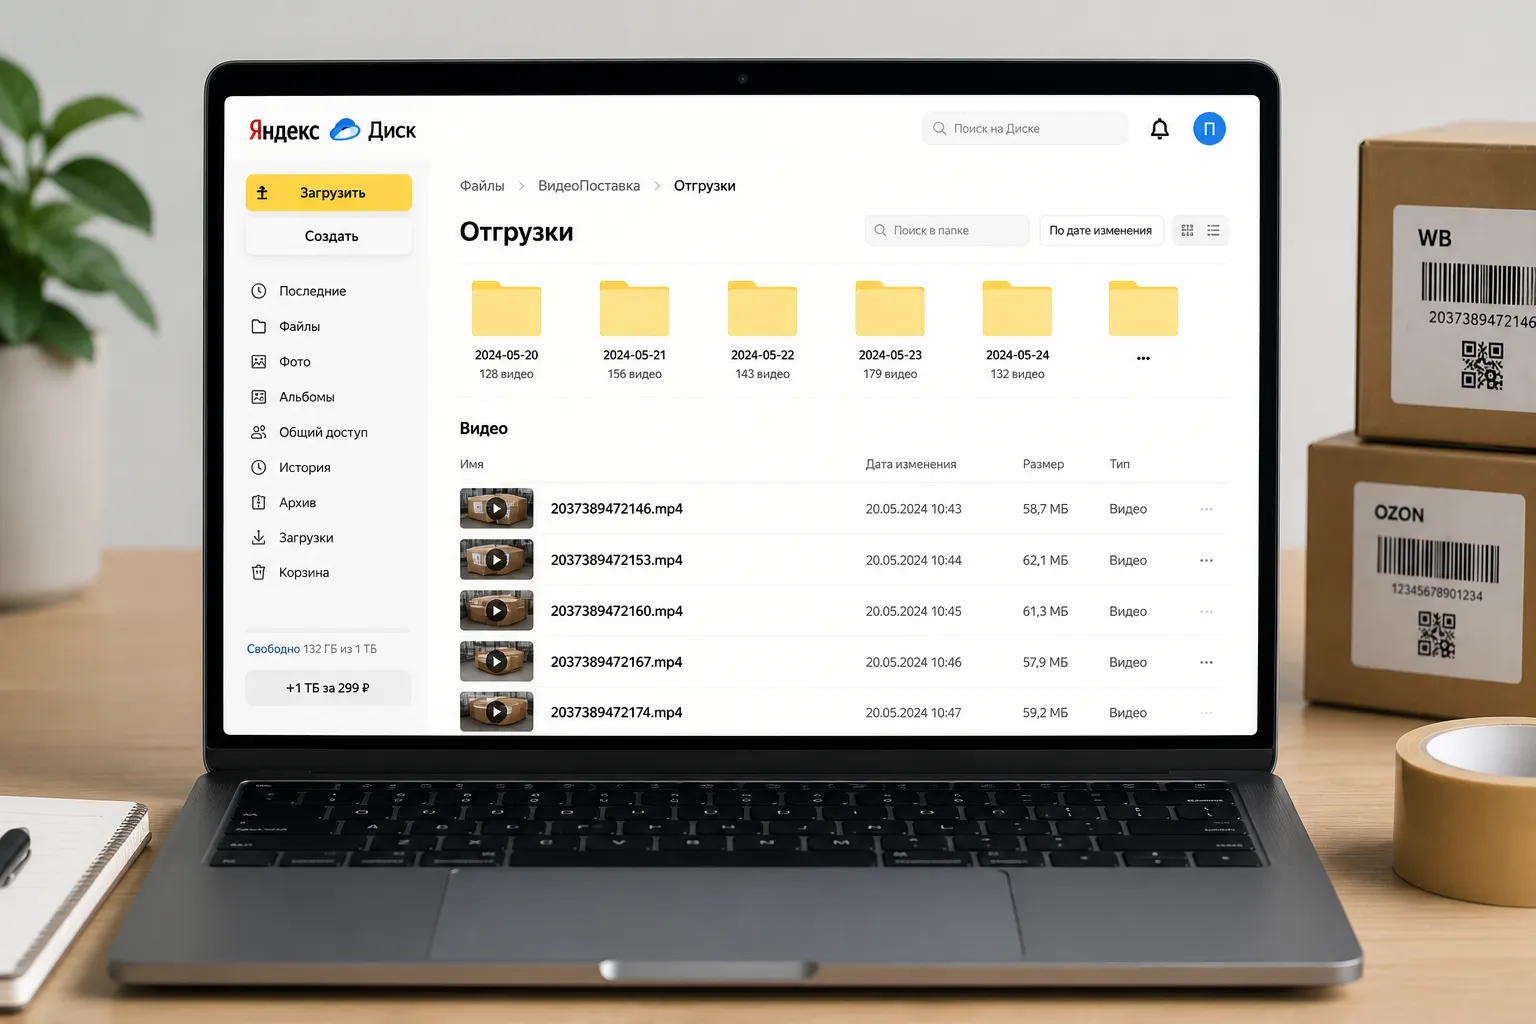Open Общий доступ in the sidebar

323,432
